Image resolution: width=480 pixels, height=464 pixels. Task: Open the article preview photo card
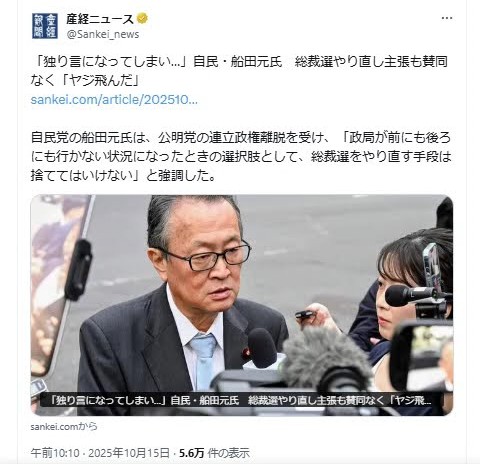[242, 305]
